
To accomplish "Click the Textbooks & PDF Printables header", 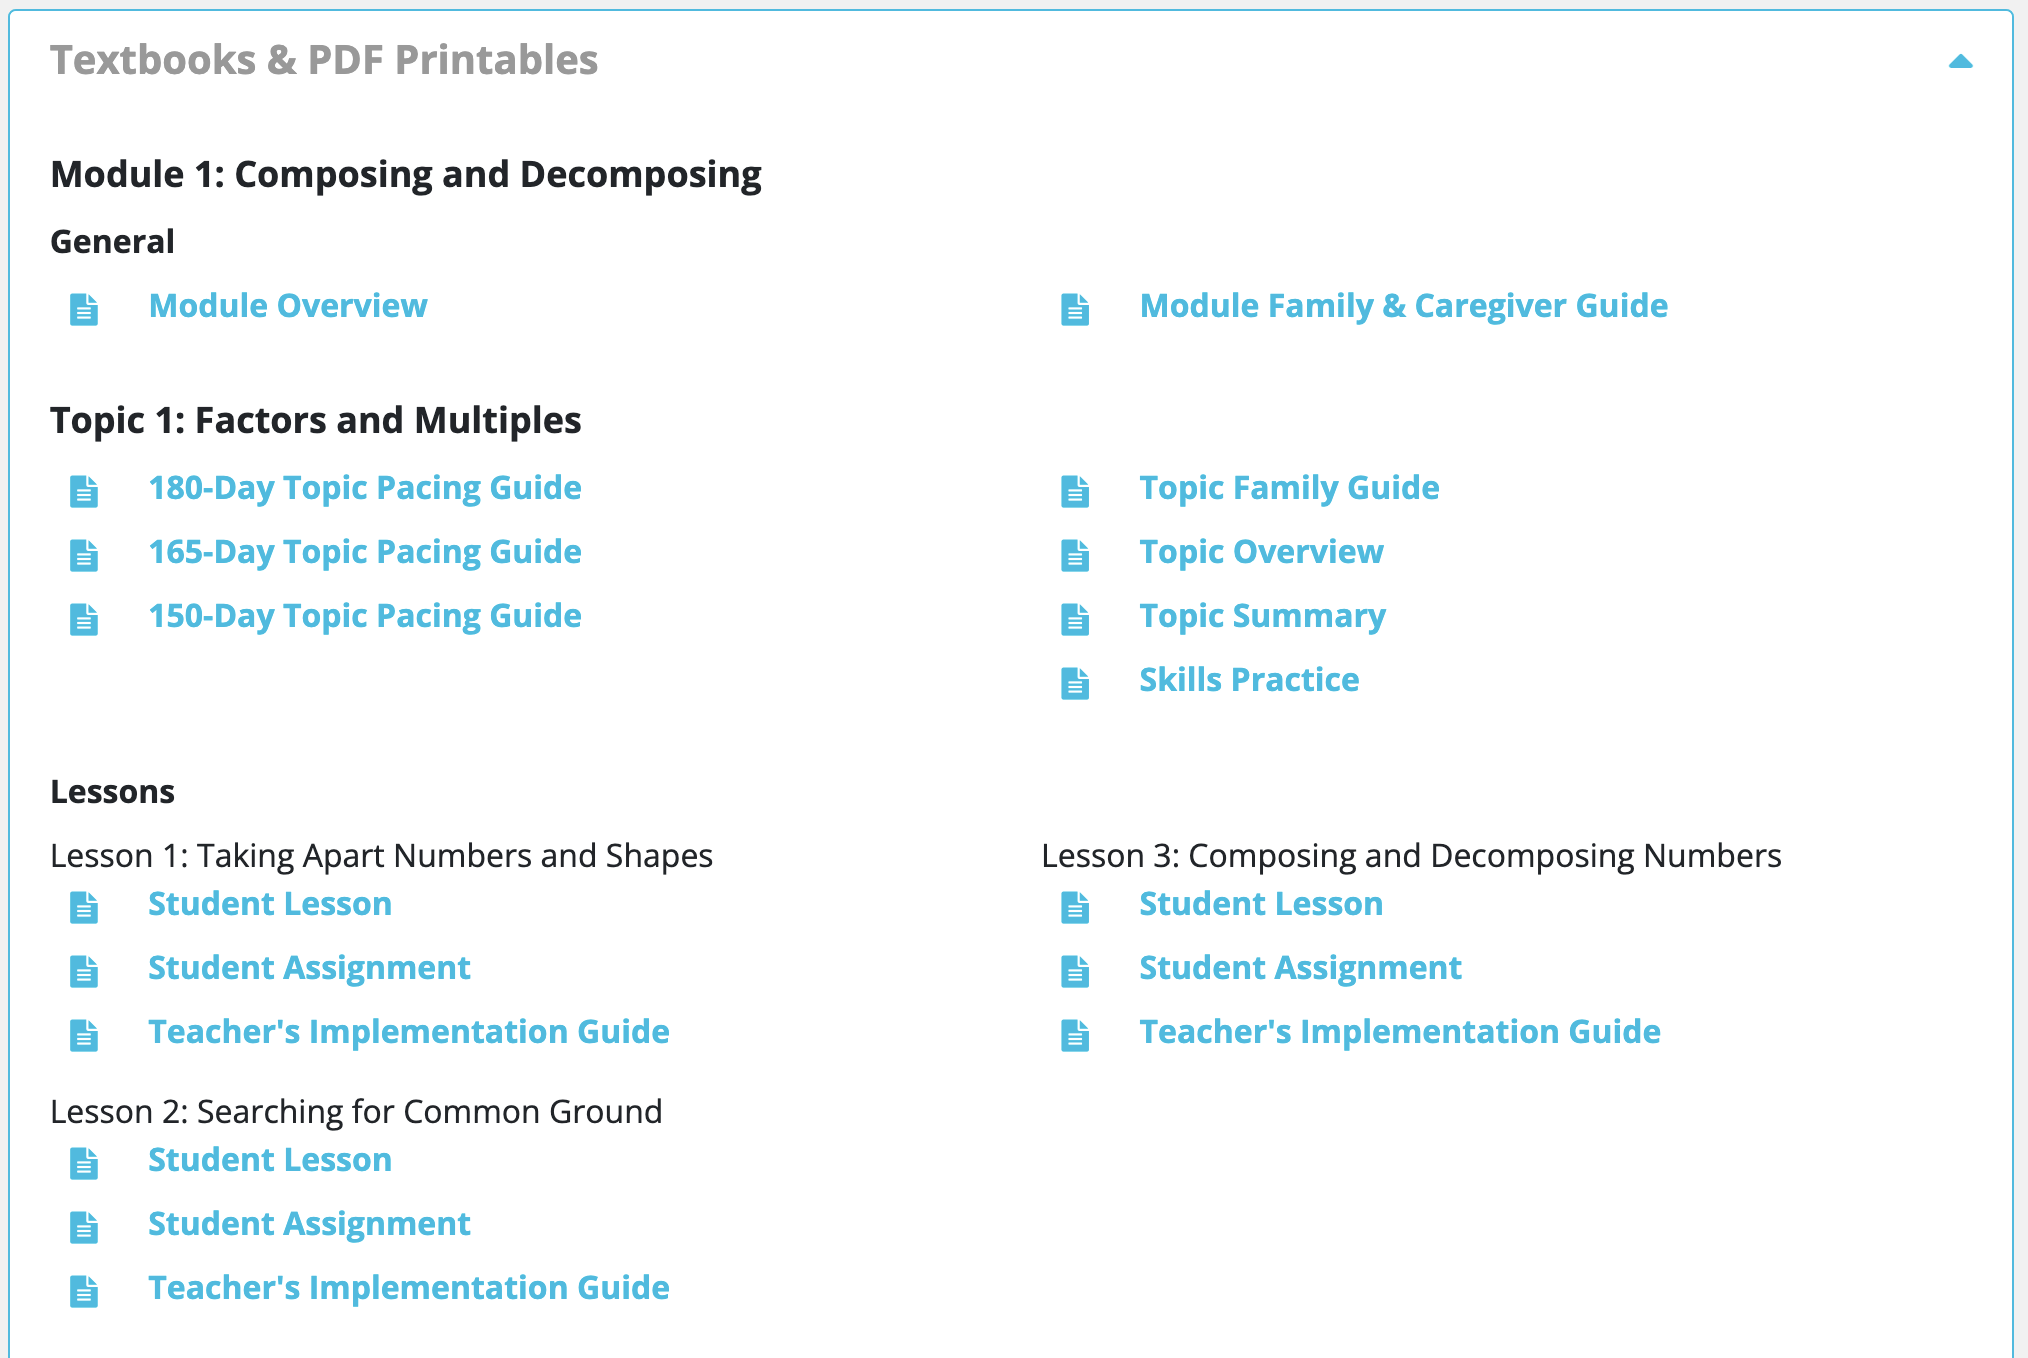I will click(x=324, y=60).
